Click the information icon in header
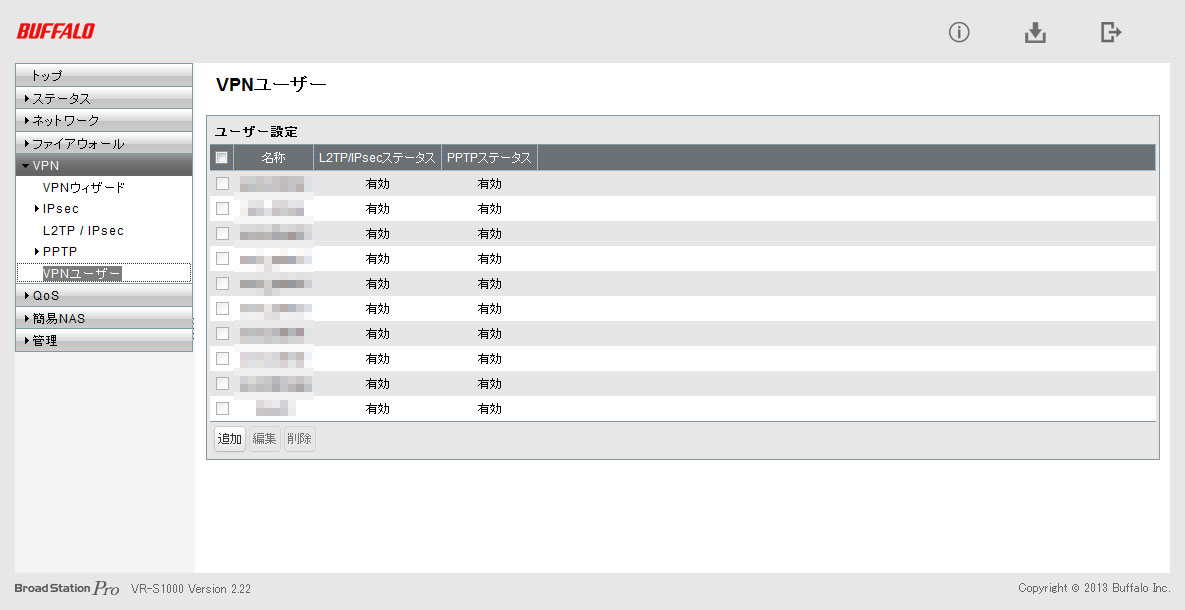The height and width of the screenshot is (610, 1185). point(959,33)
